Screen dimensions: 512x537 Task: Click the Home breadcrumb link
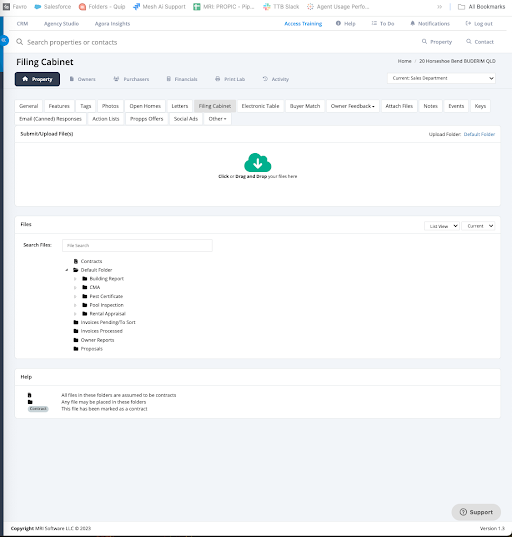tap(404, 61)
